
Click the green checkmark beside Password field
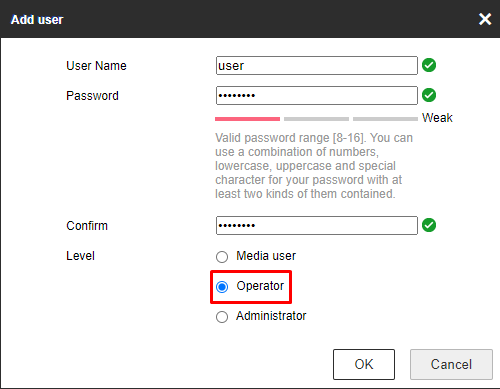(x=429, y=95)
